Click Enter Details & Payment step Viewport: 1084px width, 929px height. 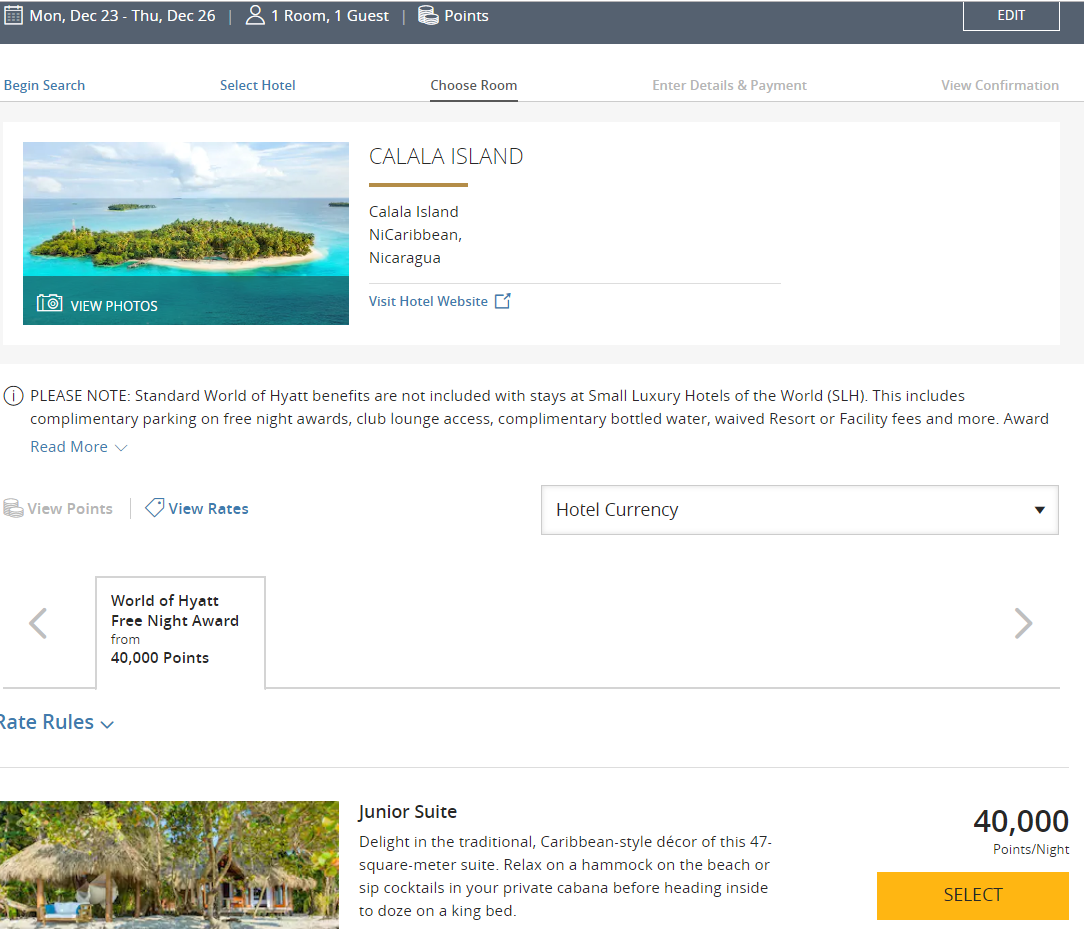[x=729, y=85]
